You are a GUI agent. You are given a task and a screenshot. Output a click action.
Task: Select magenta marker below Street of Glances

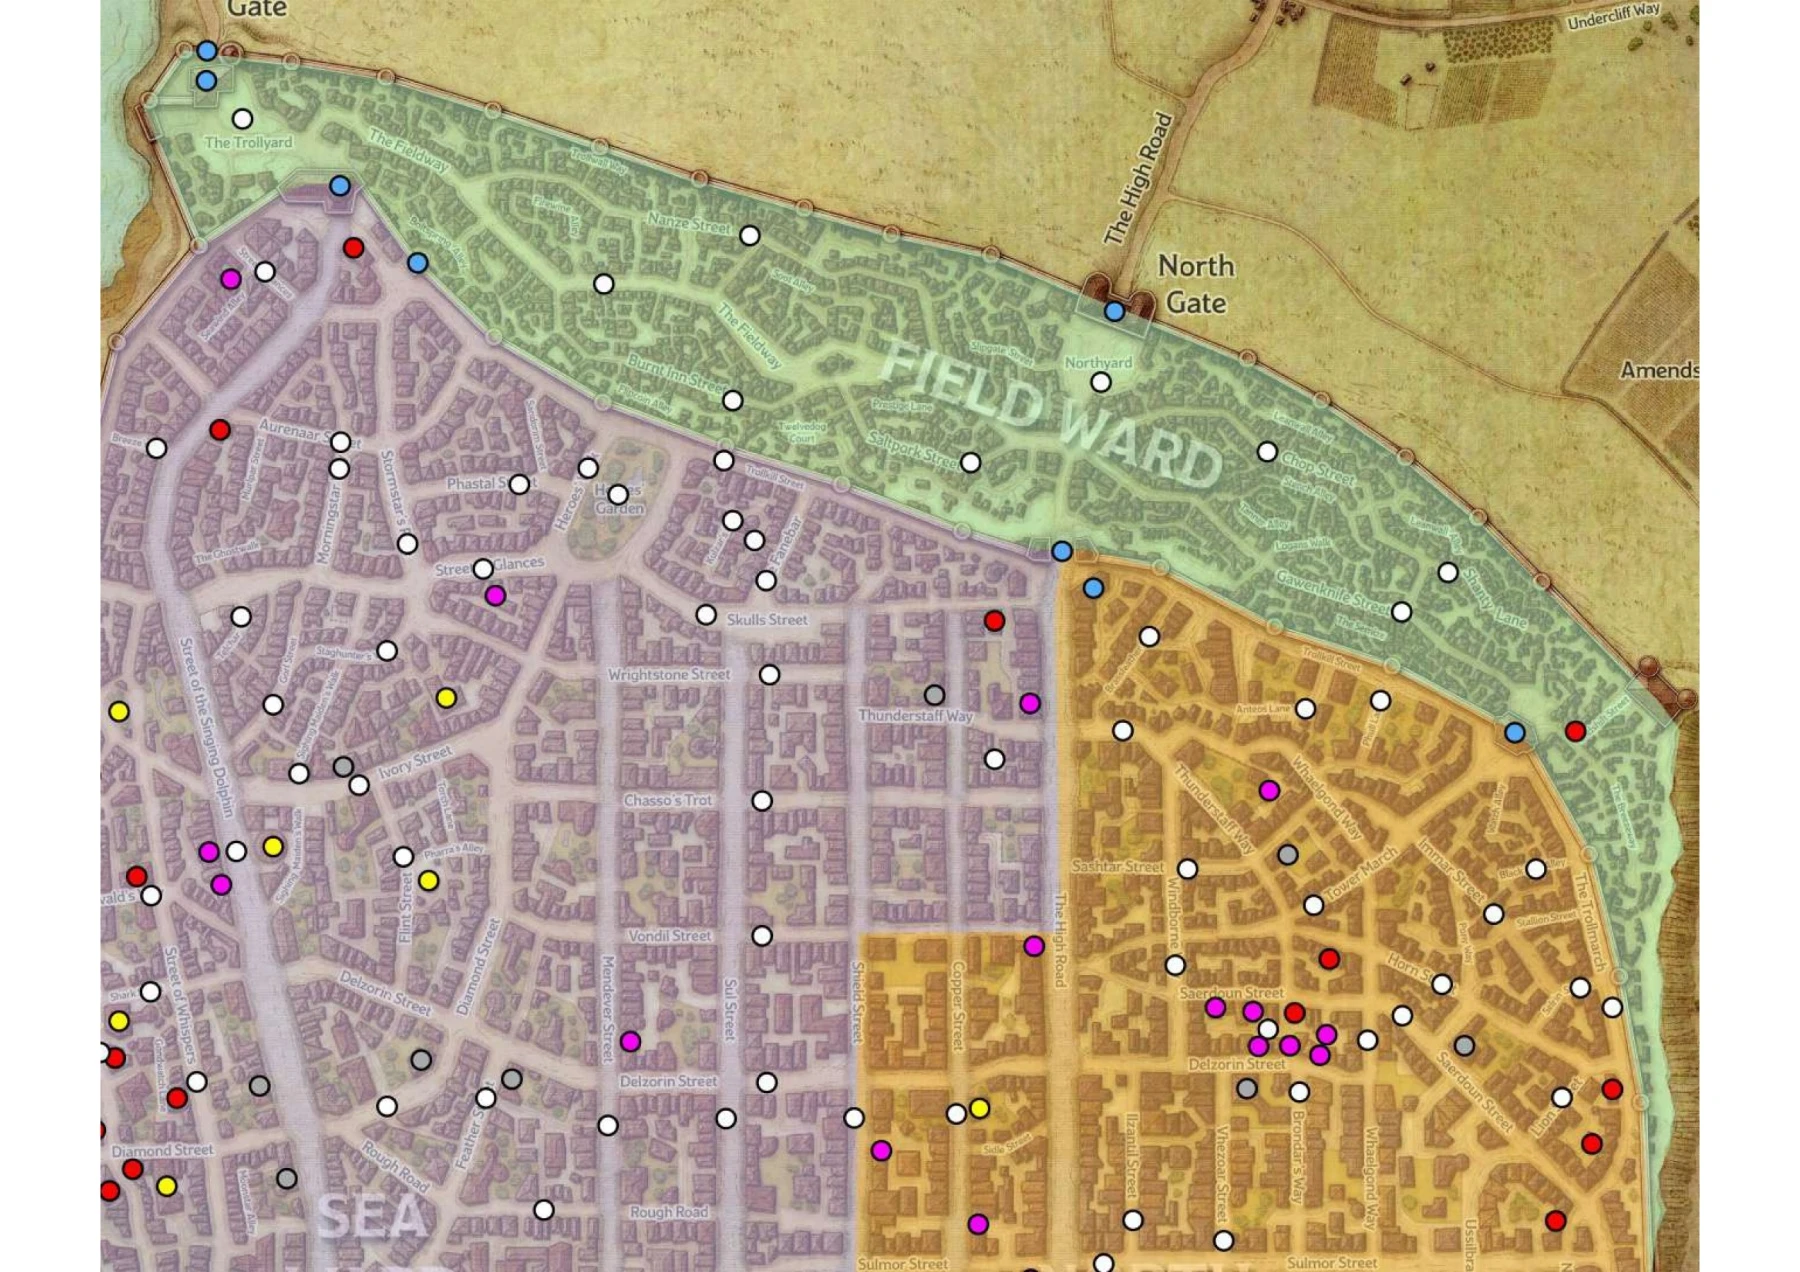[495, 596]
